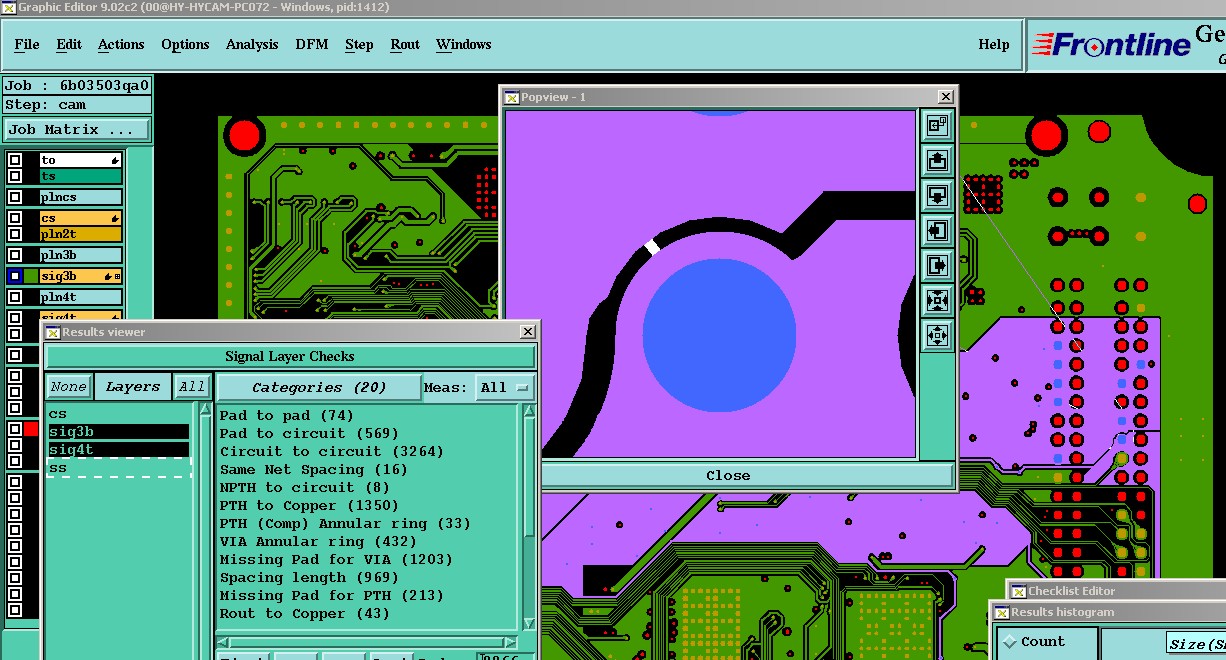
Task: Click the red color swatch in layer list
Action: pyautogui.click(x=31, y=429)
